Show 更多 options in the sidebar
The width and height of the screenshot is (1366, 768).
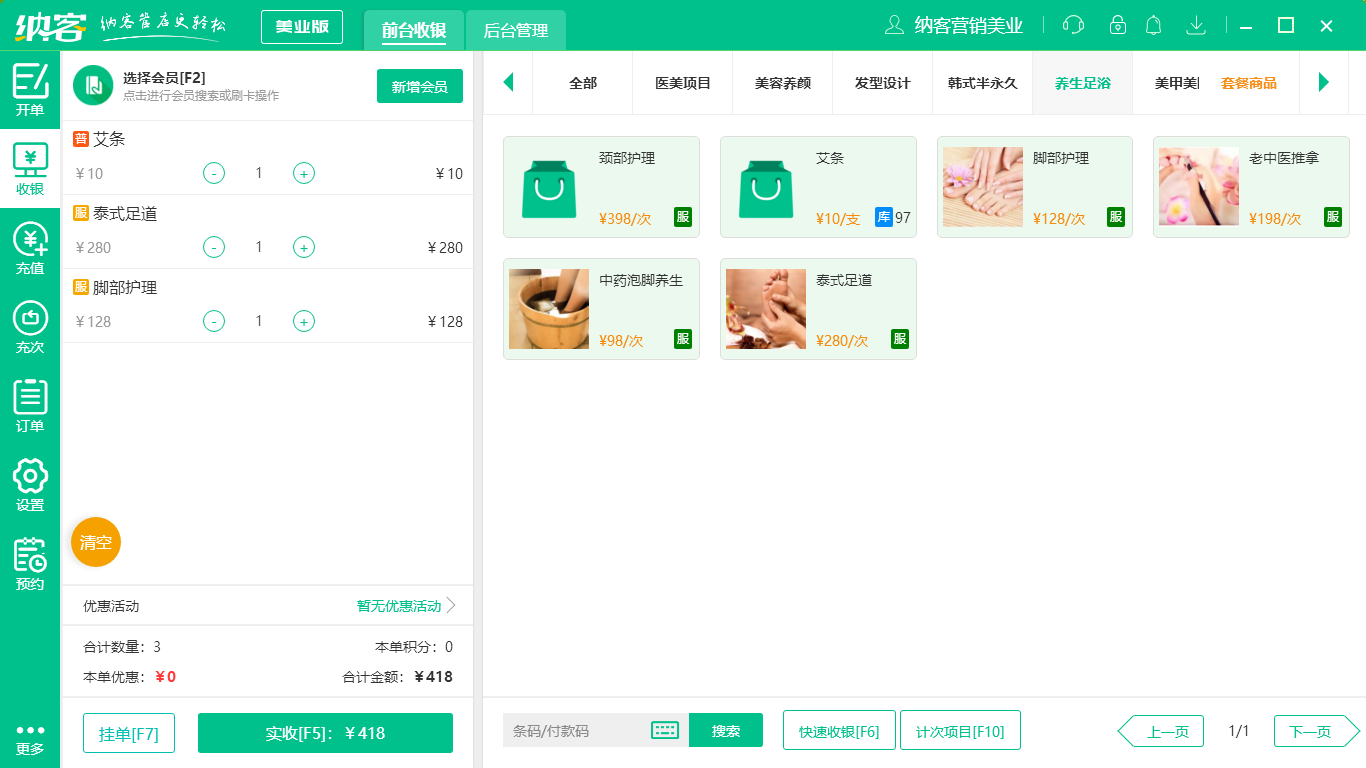tap(30, 740)
